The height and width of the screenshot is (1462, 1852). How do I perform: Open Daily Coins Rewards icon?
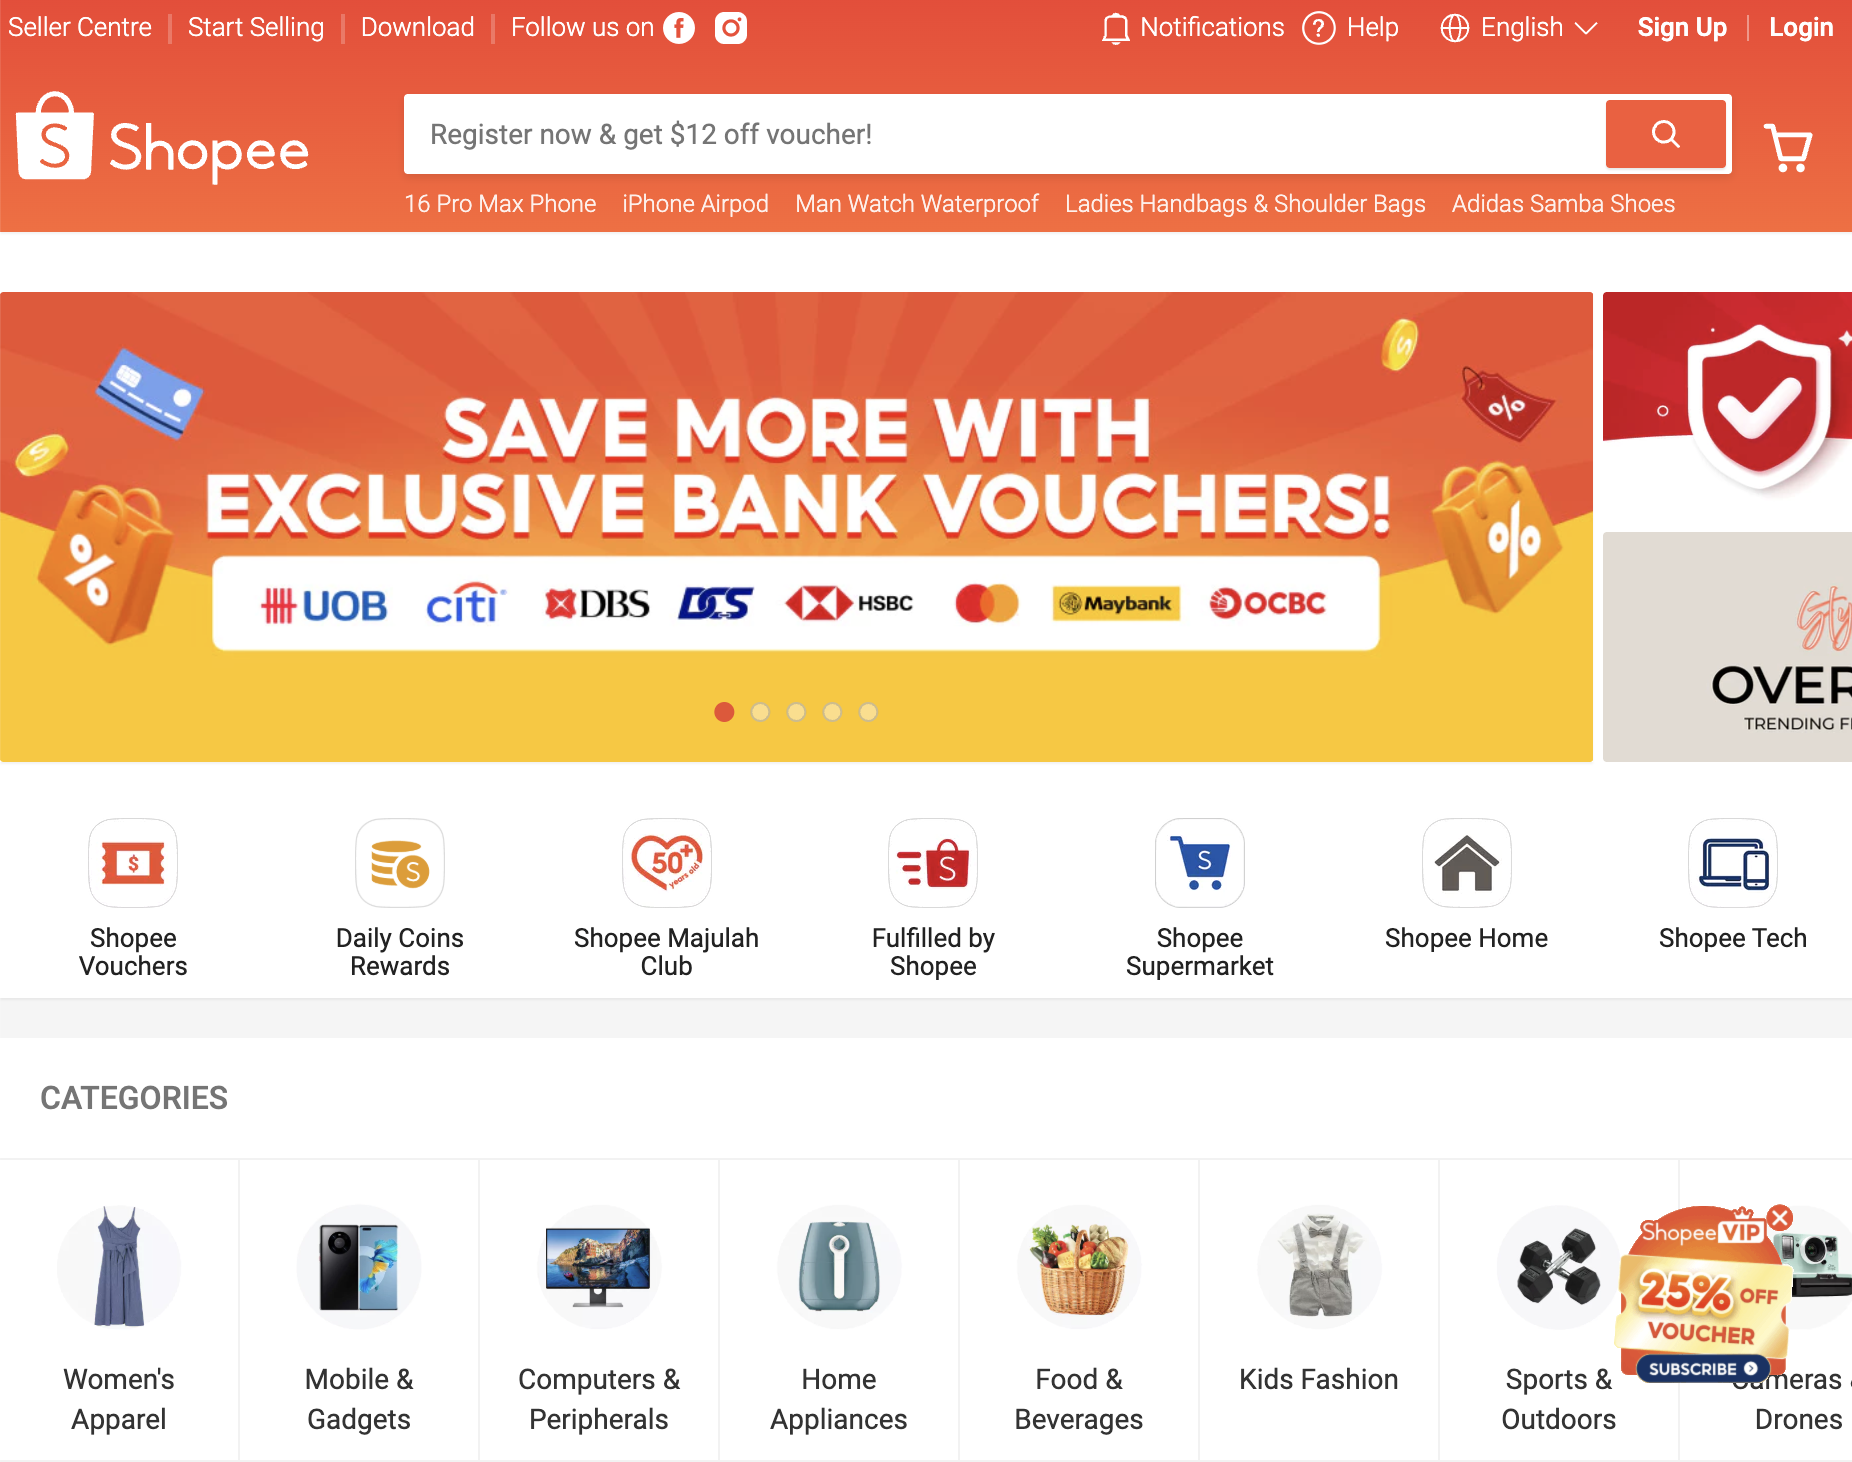coord(400,863)
